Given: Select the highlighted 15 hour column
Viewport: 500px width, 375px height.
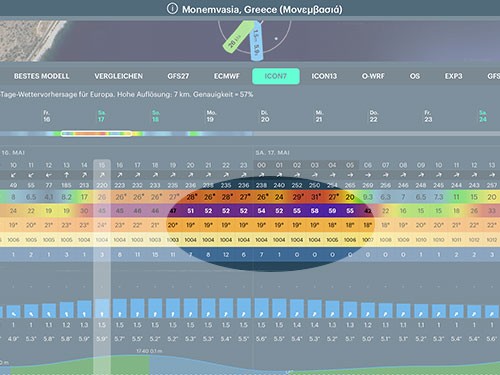Looking at the screenshot, I should tap(102, 267).
